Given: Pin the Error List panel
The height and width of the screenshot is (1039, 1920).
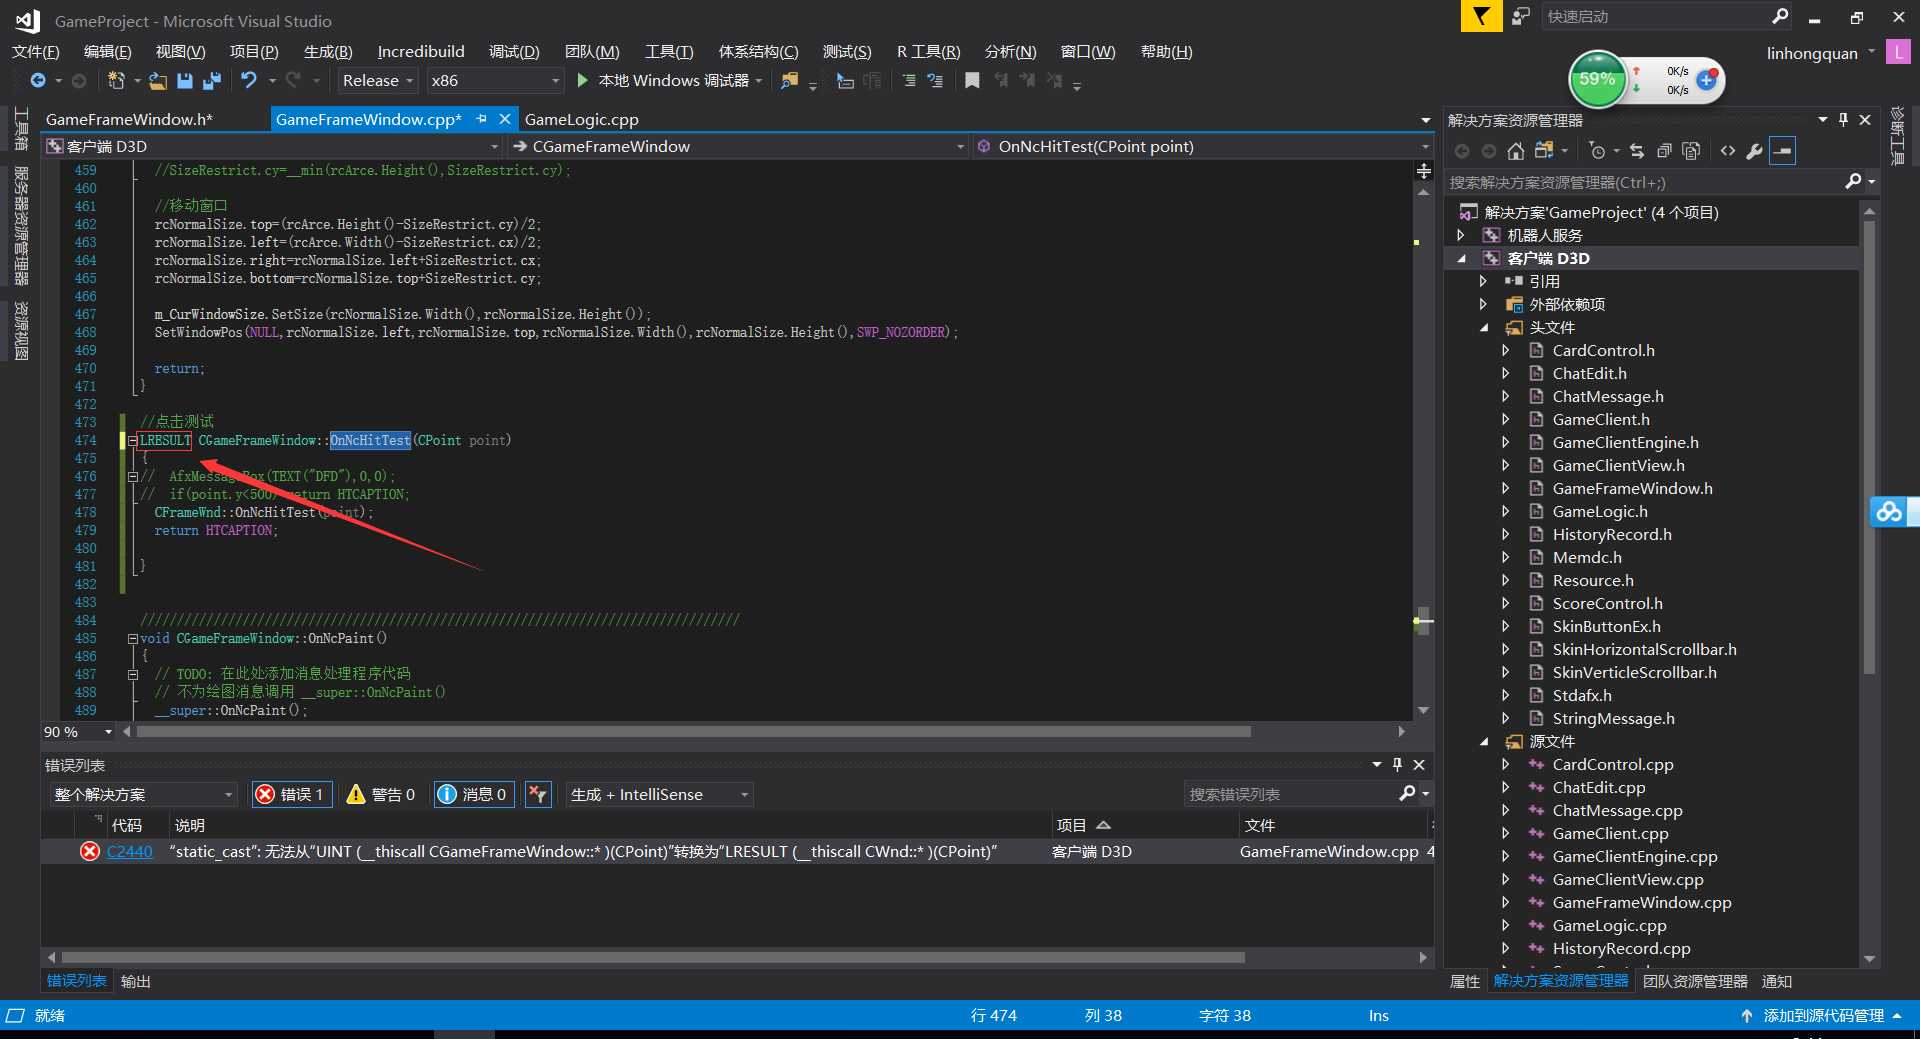Looking at the screenshot, I should point(1398,764).
